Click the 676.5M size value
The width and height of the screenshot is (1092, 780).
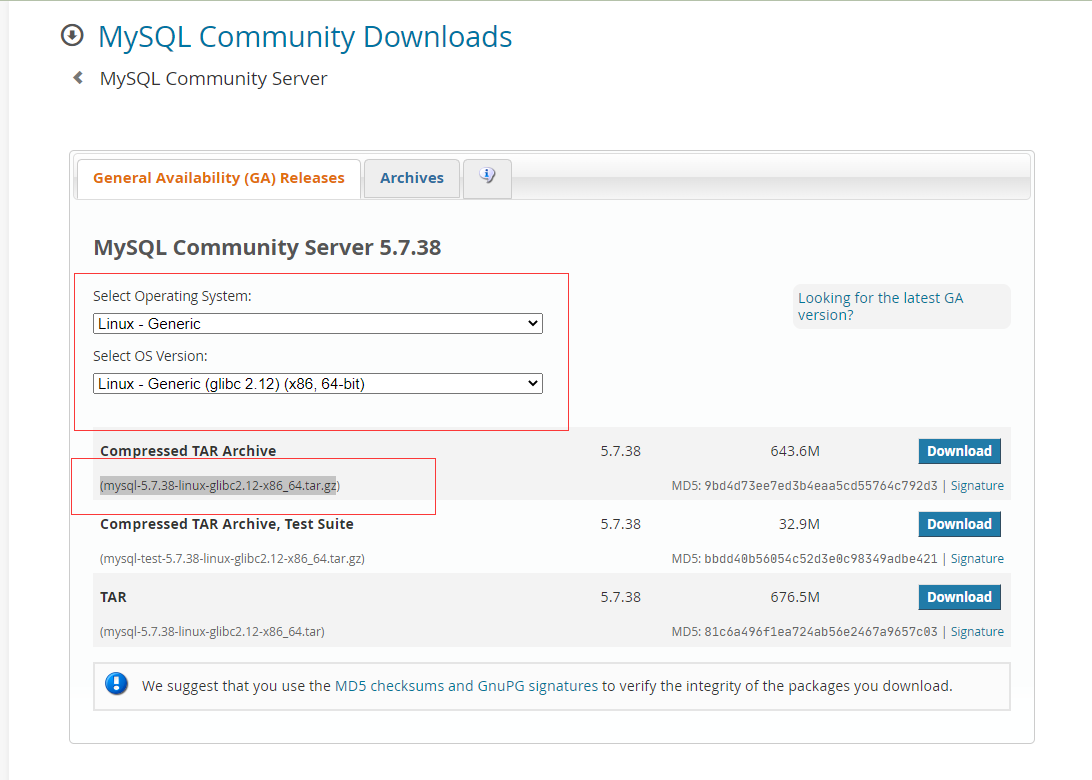pos(795,598)
